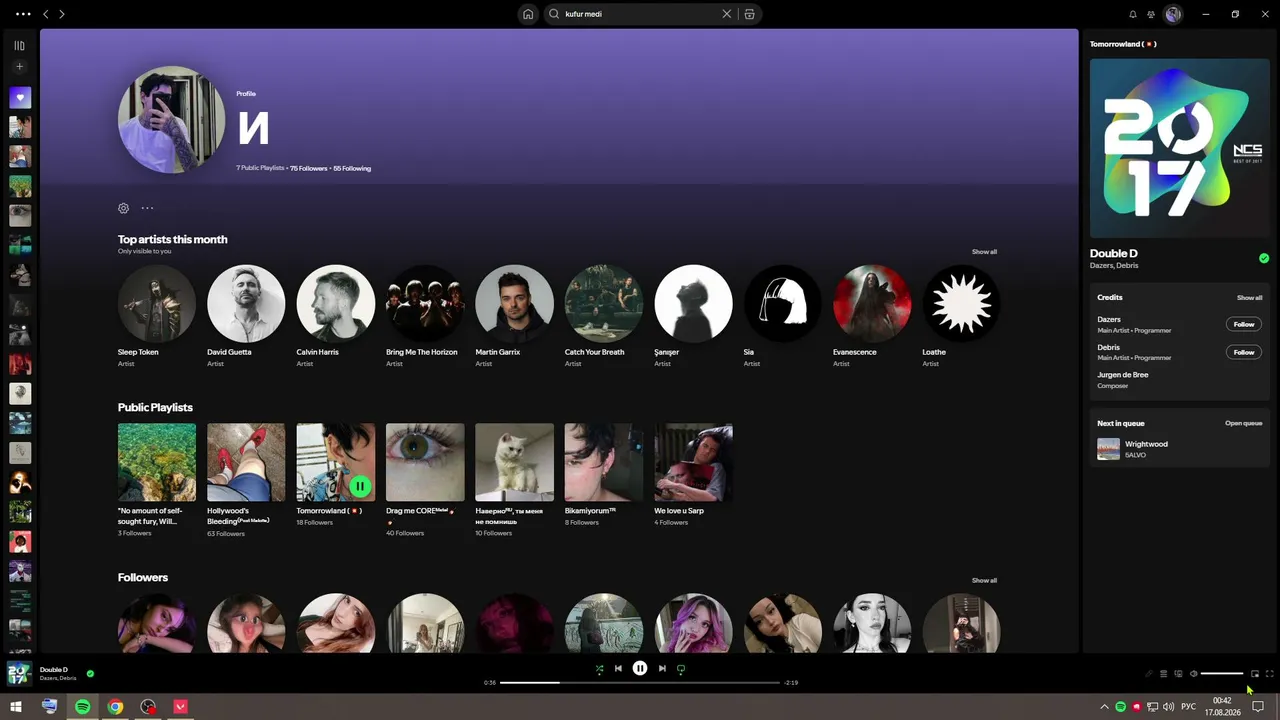Open the white cat playlist with 10 Followers
This screenshot has height=720, width=1280.
point(514,480)
